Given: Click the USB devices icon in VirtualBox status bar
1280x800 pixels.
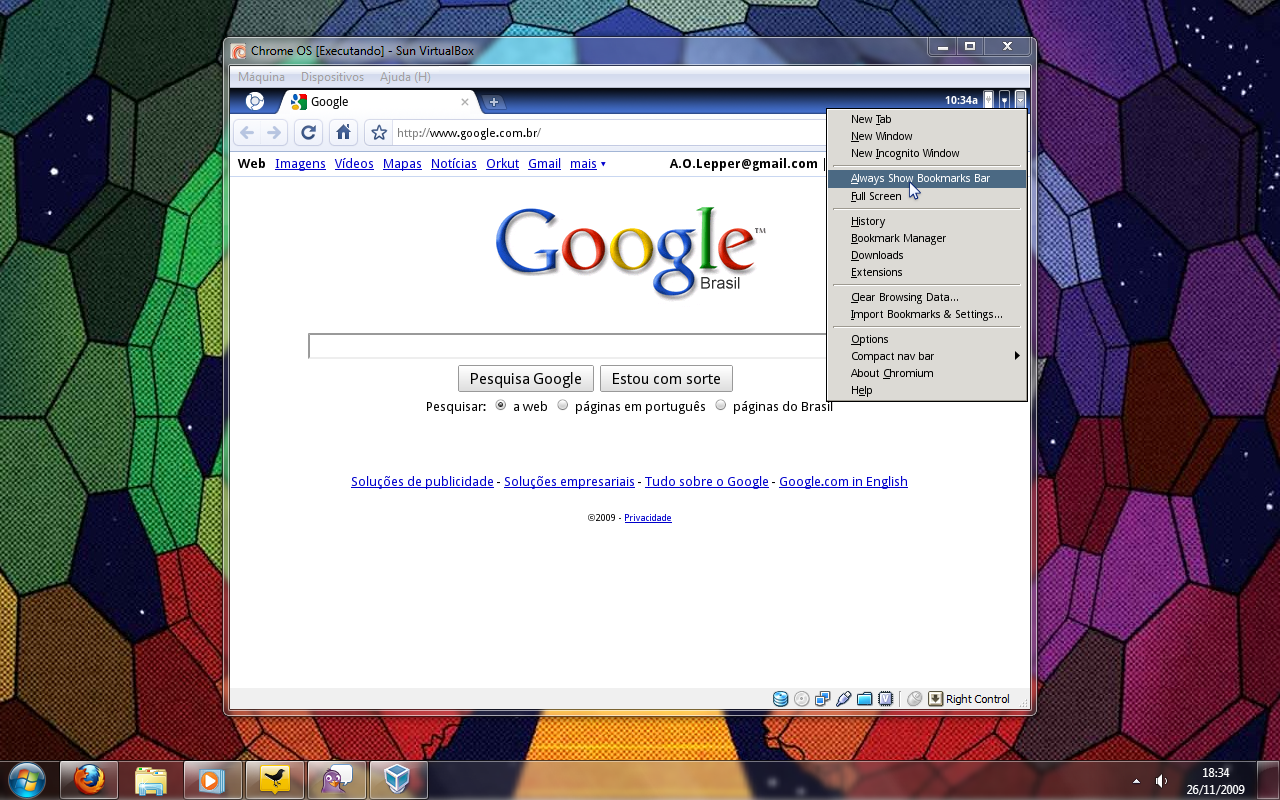Looking at the screenshot, I should point(844,699).
